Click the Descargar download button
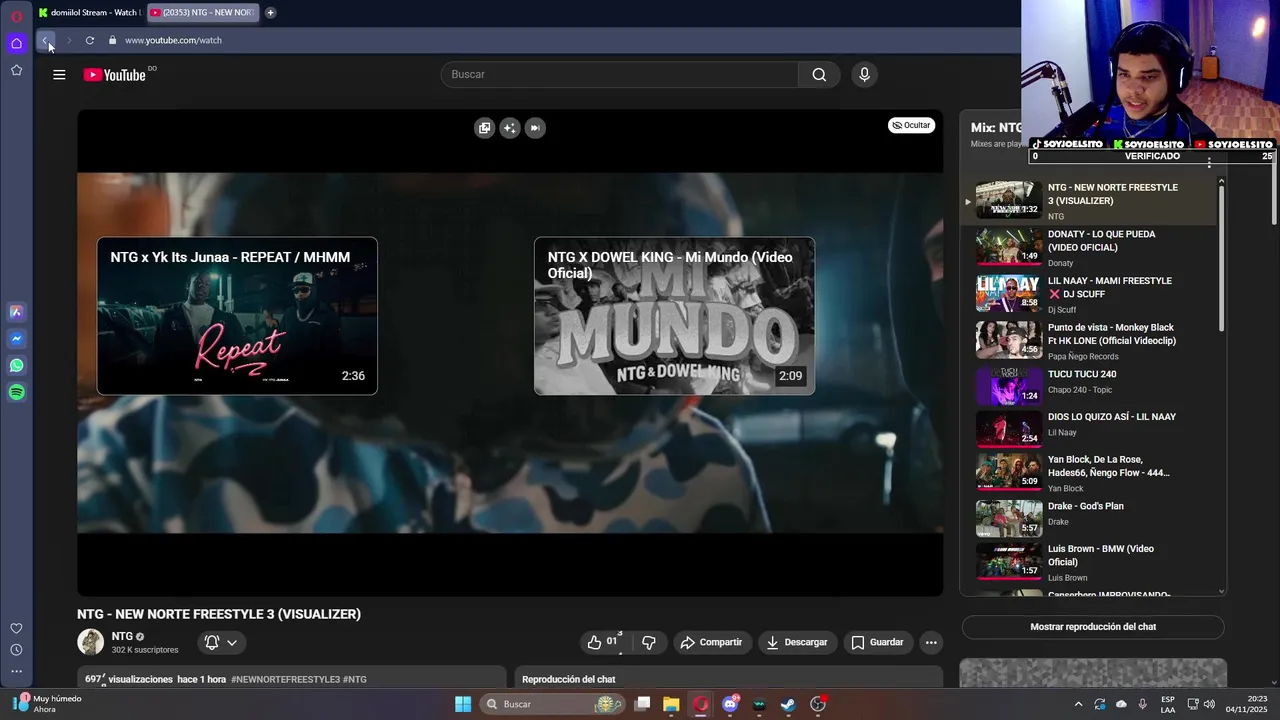This screenshot has width=1280, height=720. point(797,642)
